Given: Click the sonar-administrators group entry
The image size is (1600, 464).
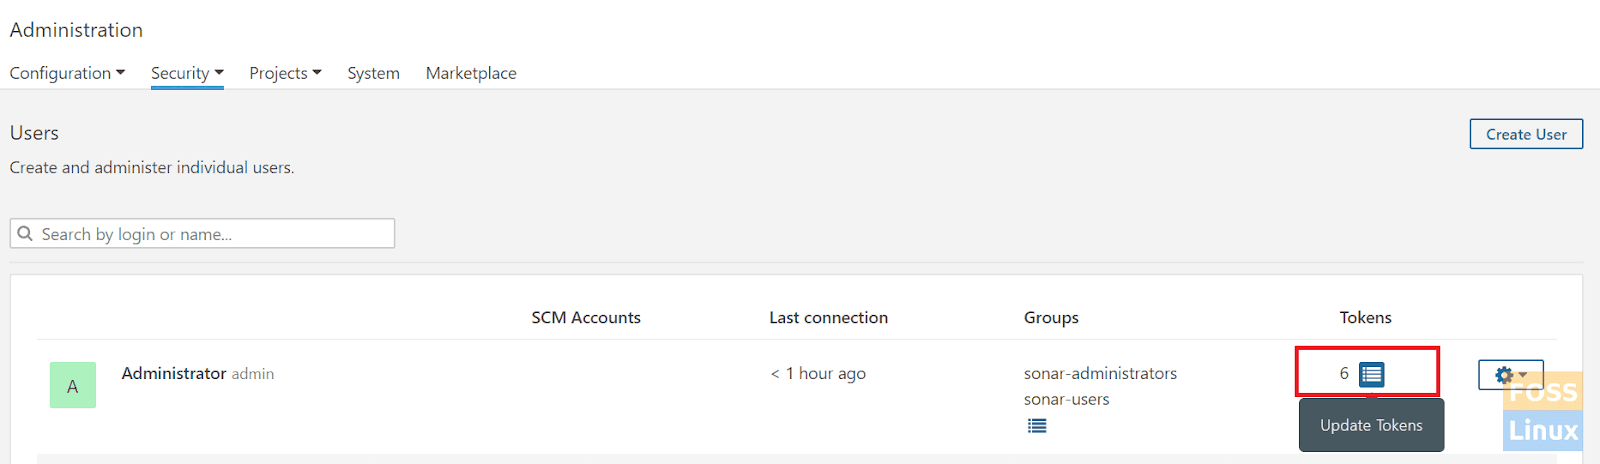Looking at the screenshot, I should (x=1100, y=373).
